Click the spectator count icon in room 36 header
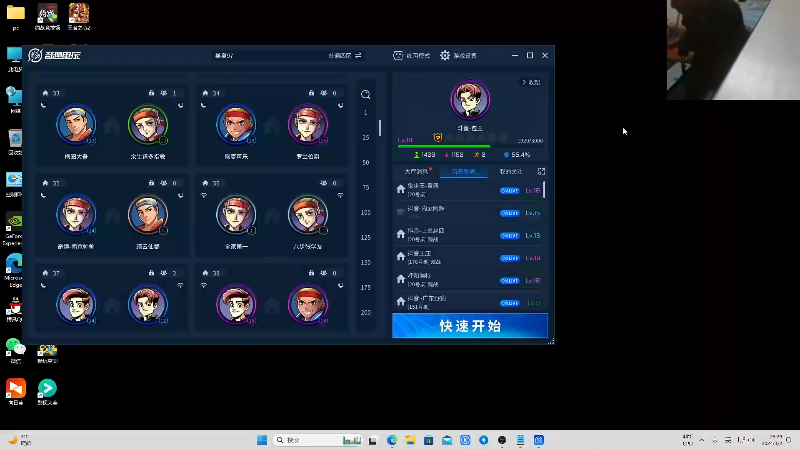 pyautogui.click(x=323, y=183)
